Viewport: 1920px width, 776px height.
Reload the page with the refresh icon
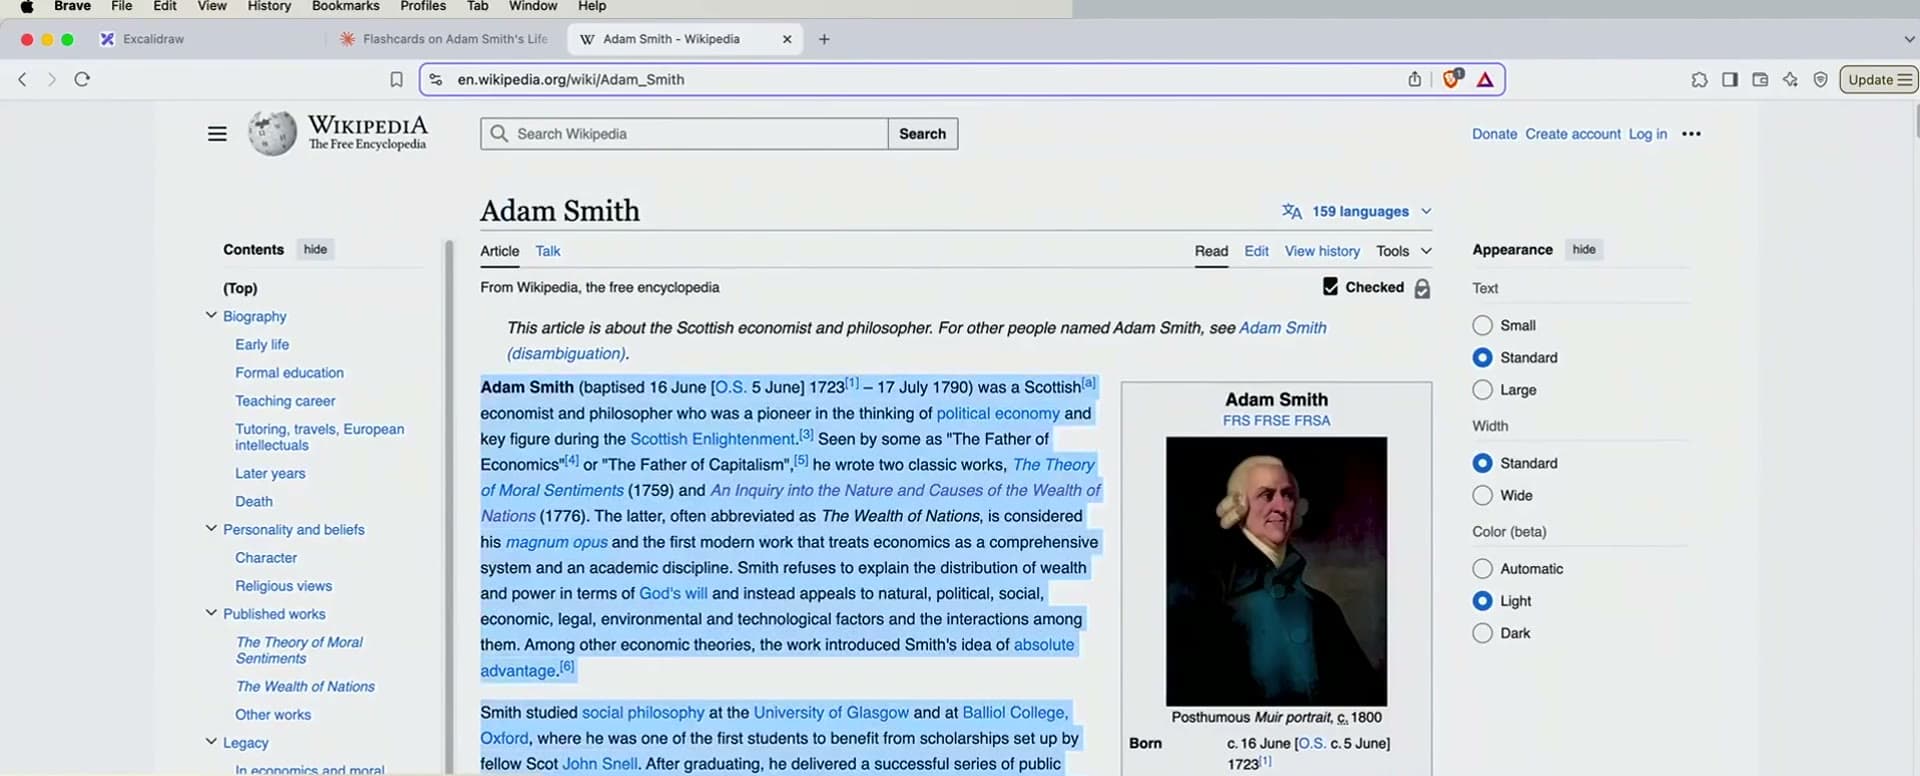coord(82,79)
